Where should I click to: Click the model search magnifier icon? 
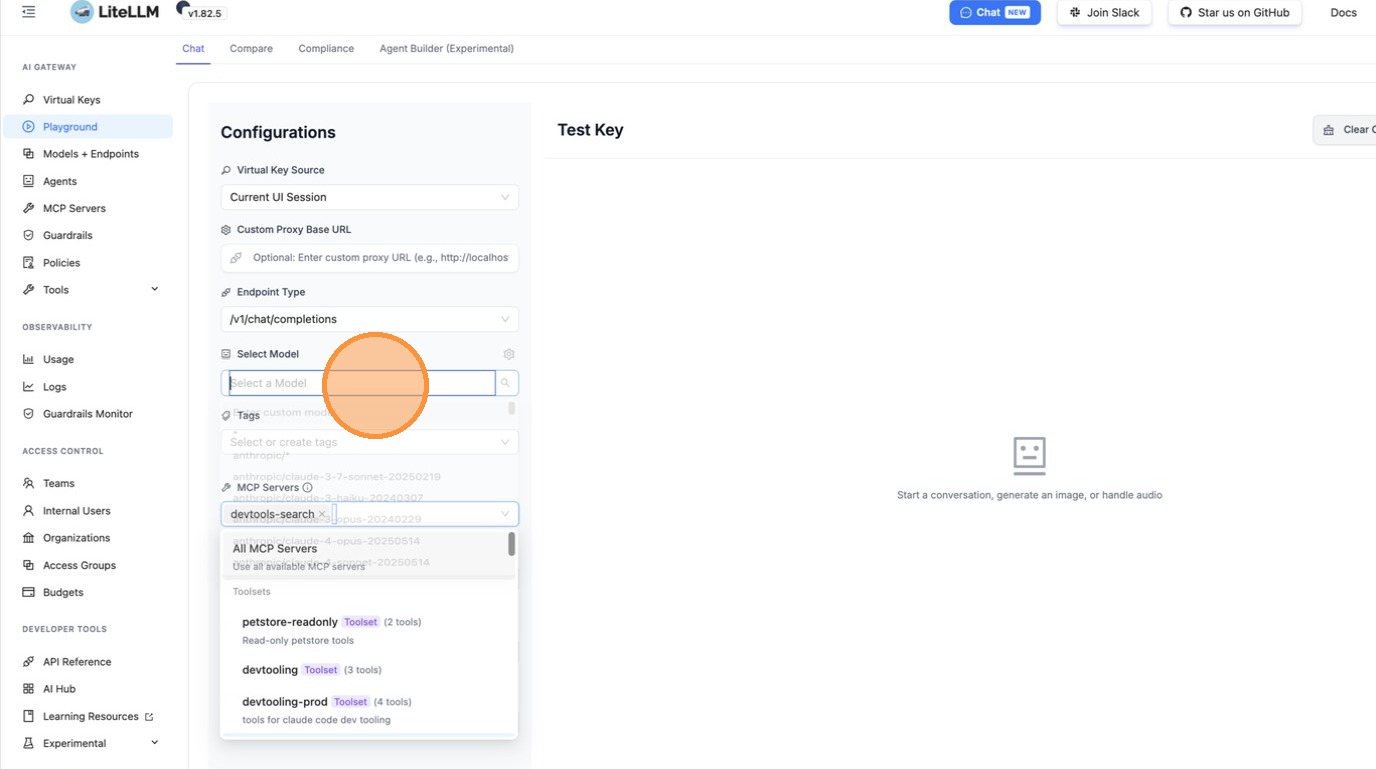[506, 383]
